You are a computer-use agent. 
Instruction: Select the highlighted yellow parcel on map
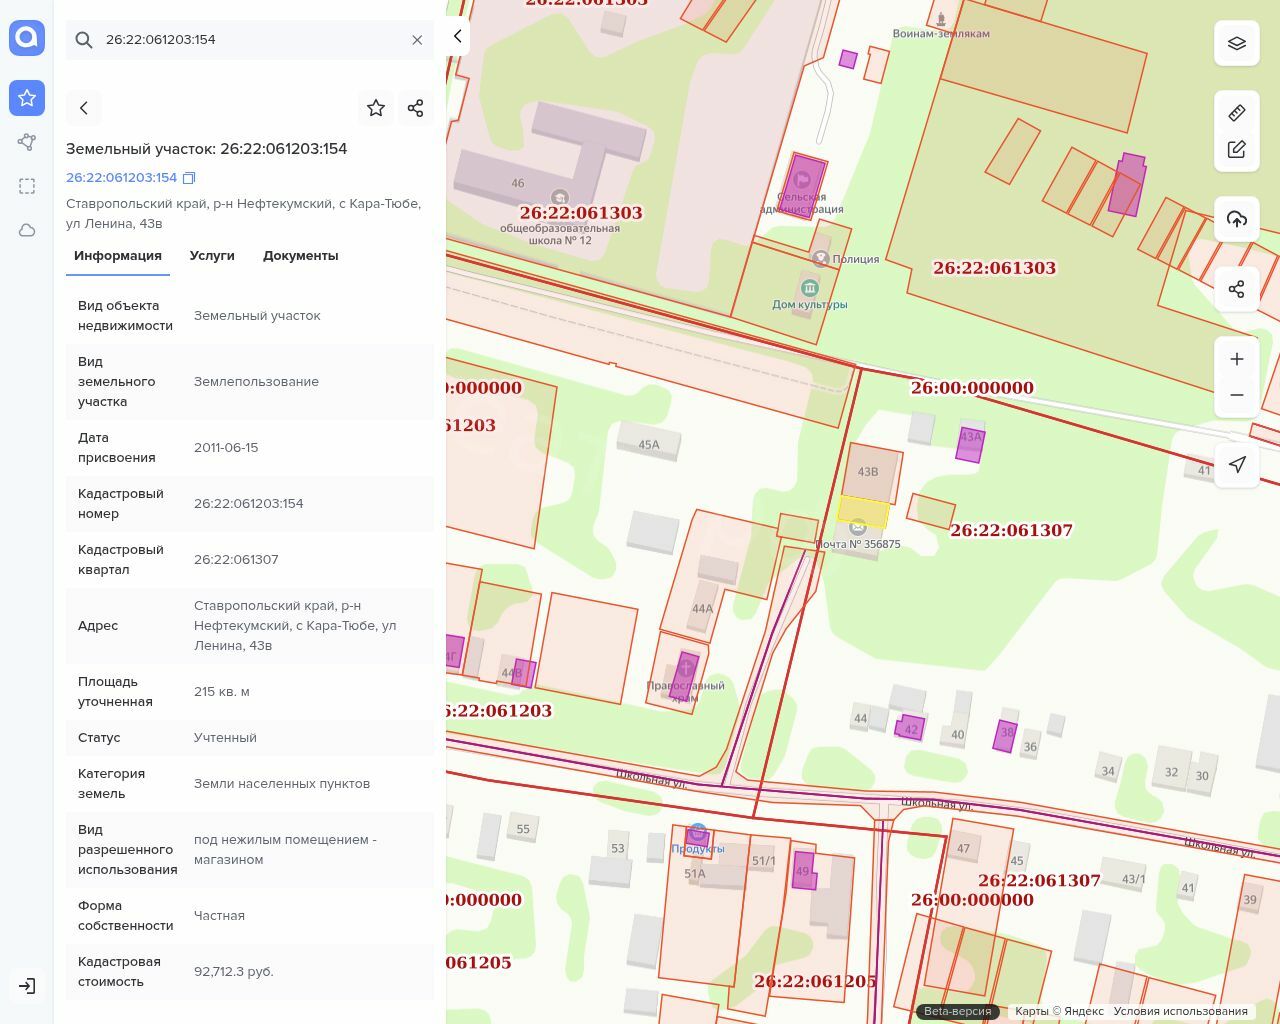(862, 512)
